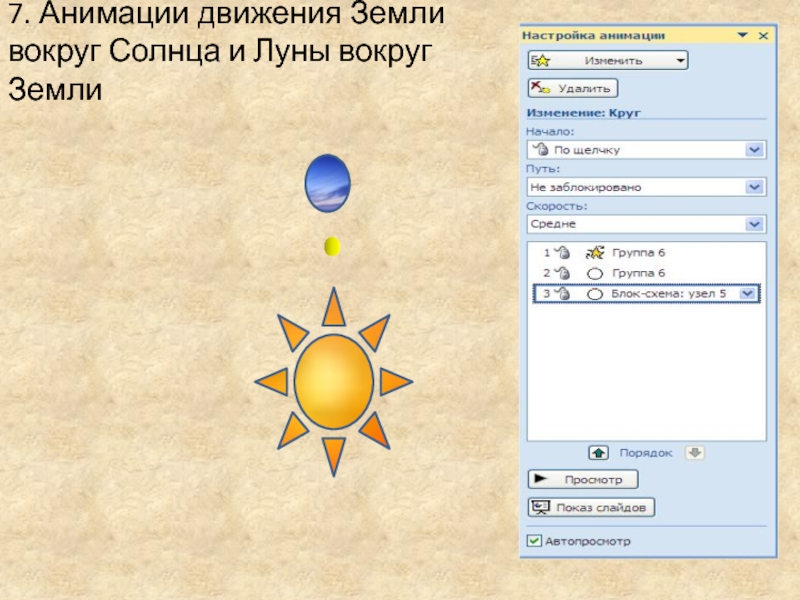800x600 pixels.
Task: Open the Настройка анимации pane menu arrow
Action: tap(743, 35)
